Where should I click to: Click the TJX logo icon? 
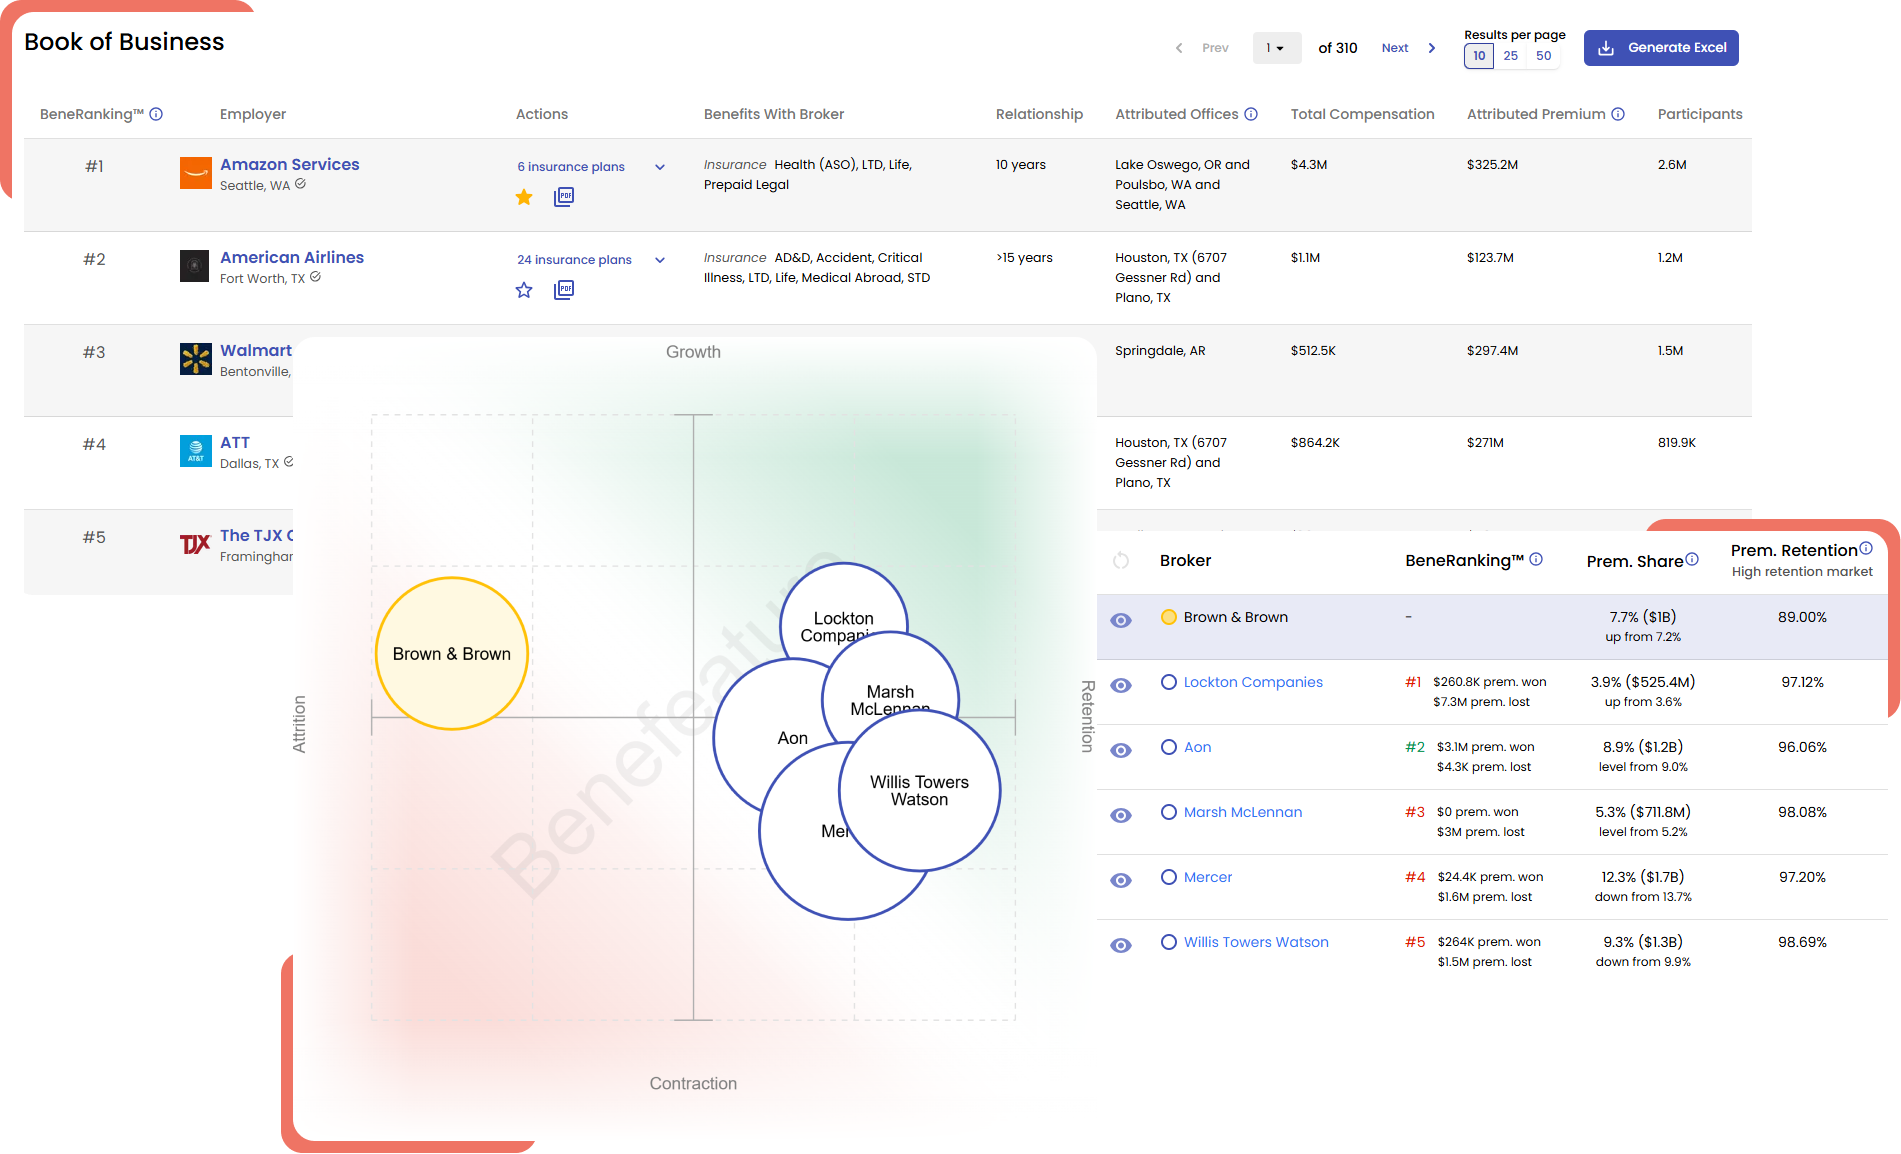click(x=195, y=544)
